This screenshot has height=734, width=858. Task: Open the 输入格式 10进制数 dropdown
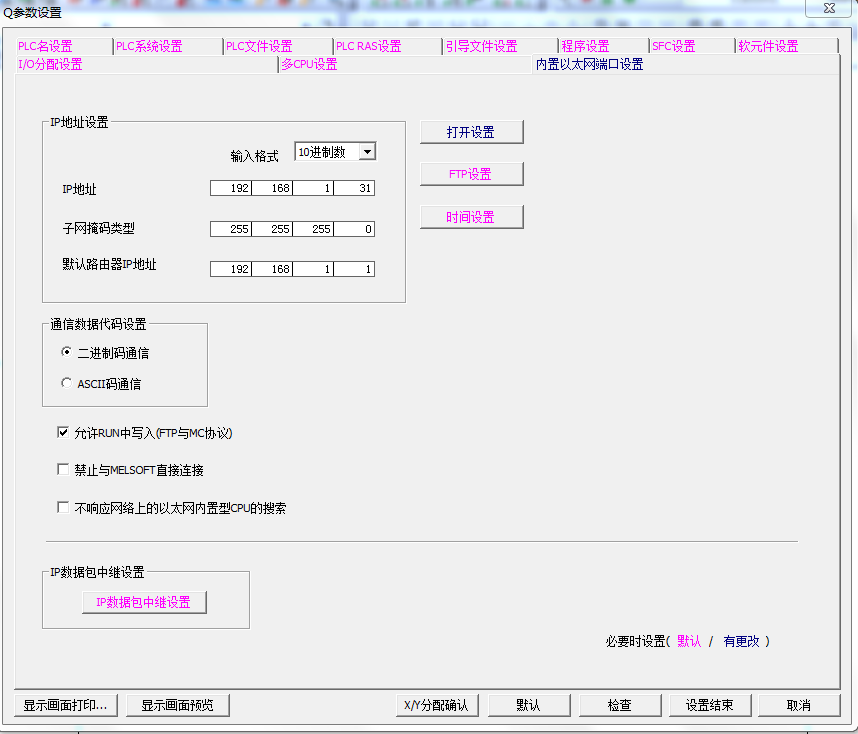tap(367, 152)
